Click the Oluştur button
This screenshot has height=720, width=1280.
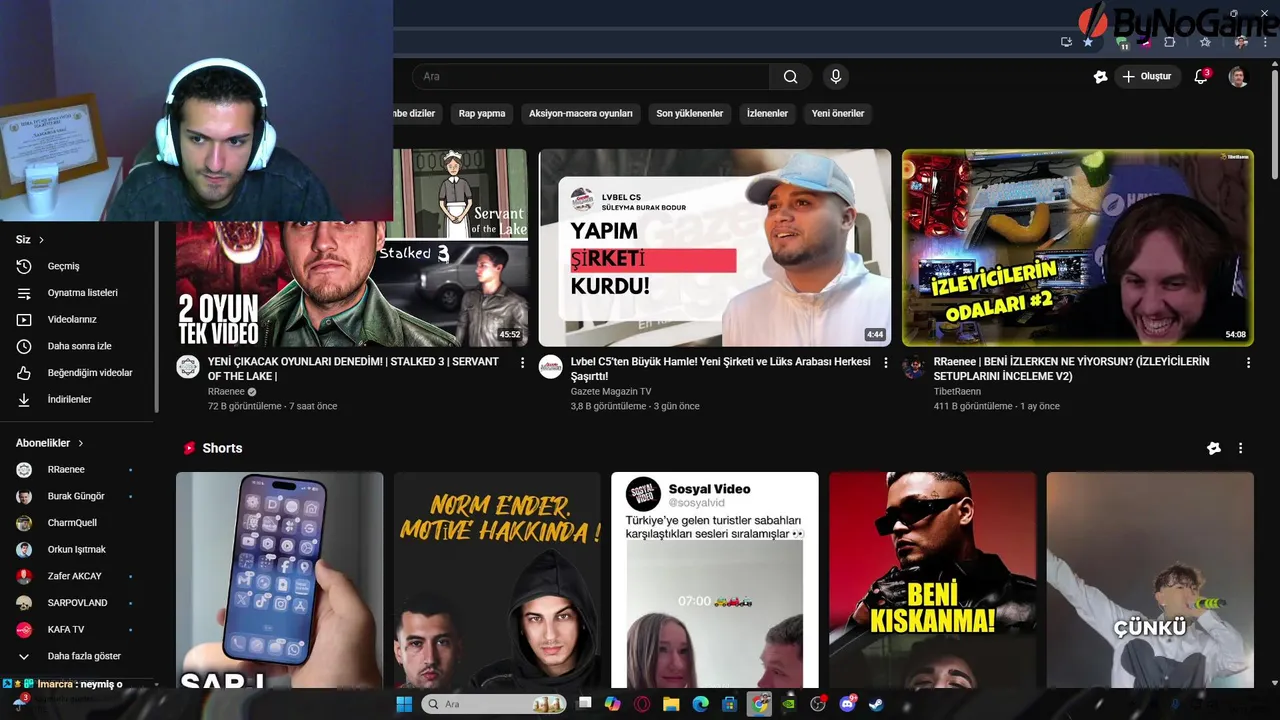pos(1148,77)
